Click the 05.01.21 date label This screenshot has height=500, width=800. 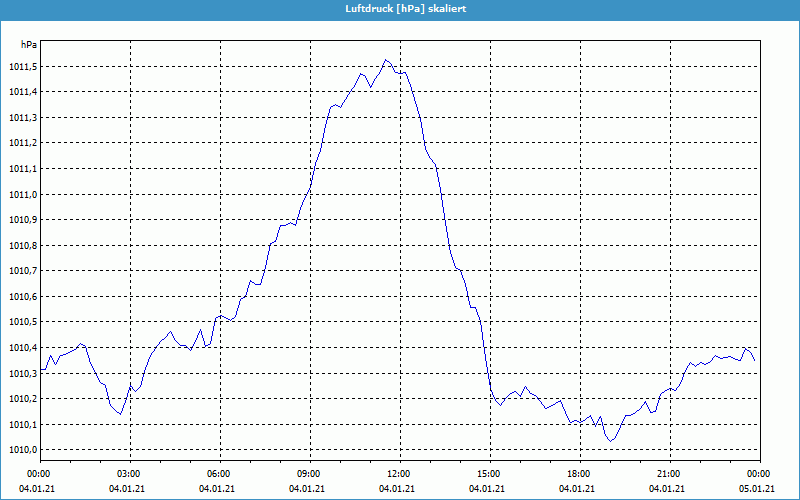(758, 489)
